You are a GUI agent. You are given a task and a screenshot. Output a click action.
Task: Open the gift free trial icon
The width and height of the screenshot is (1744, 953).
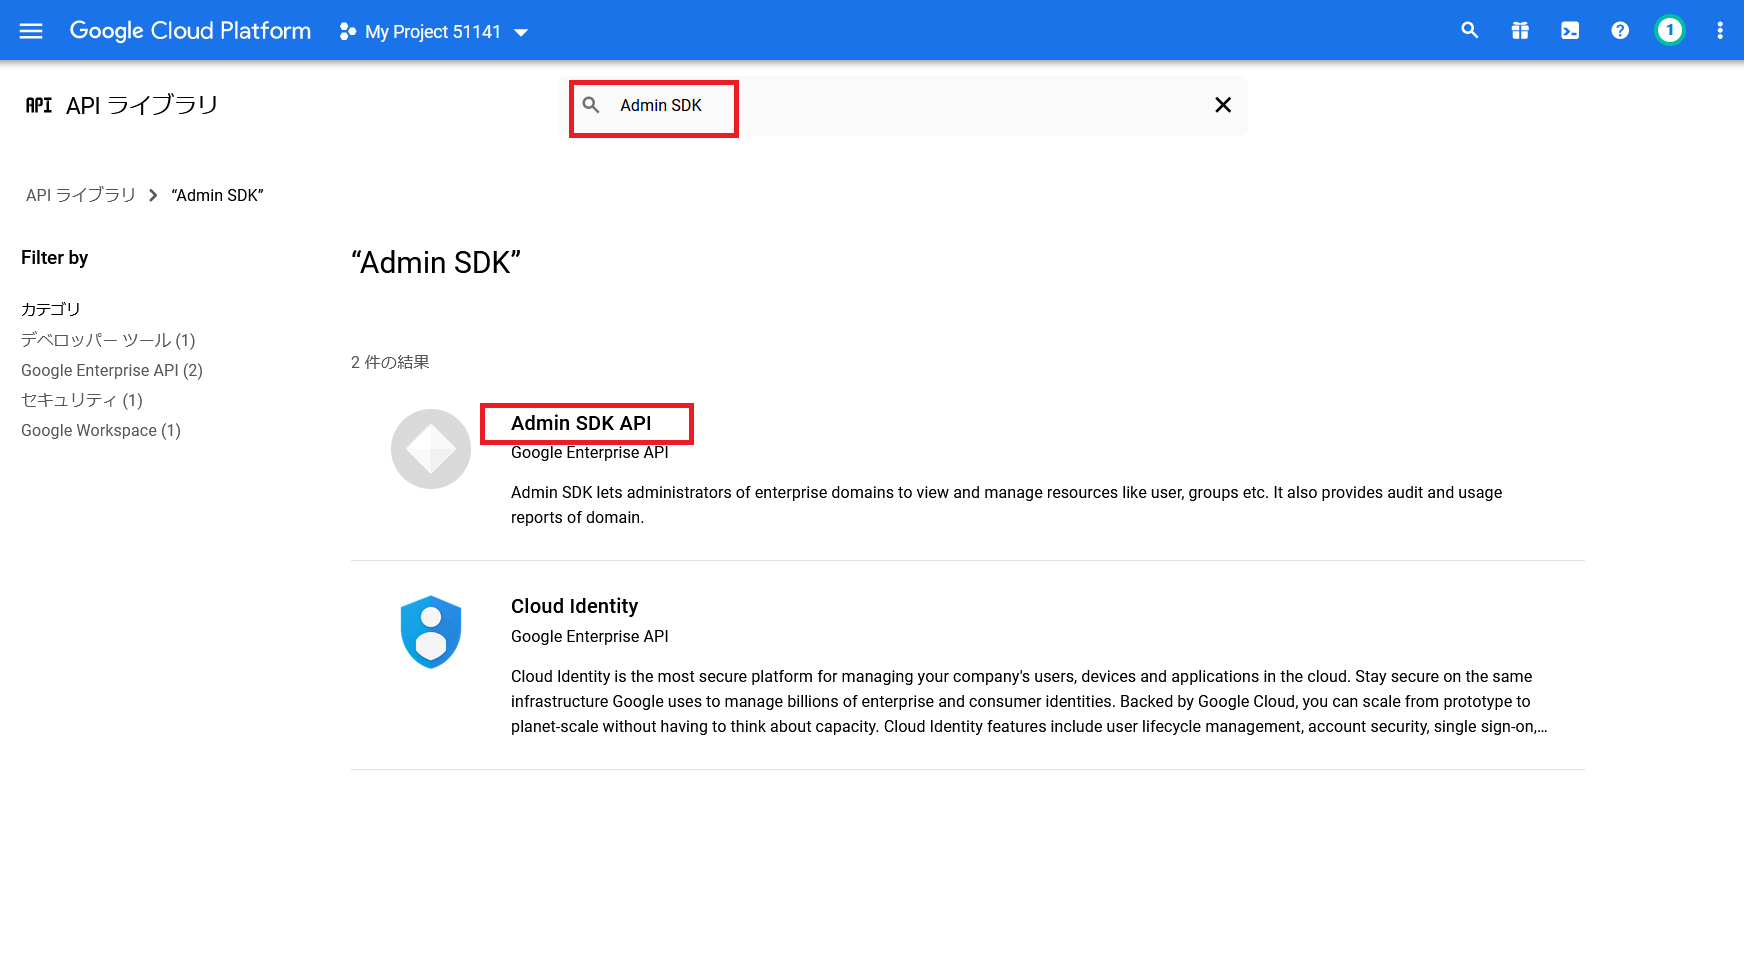coord(1520,31)
